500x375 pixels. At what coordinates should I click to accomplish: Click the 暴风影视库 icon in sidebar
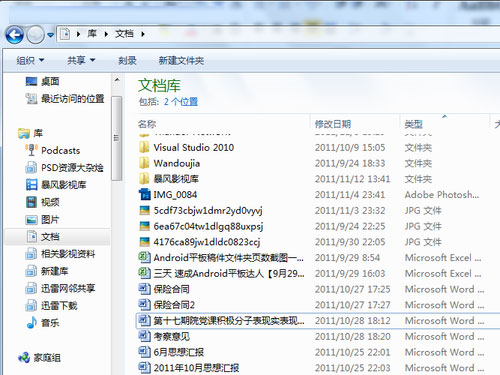32,185
